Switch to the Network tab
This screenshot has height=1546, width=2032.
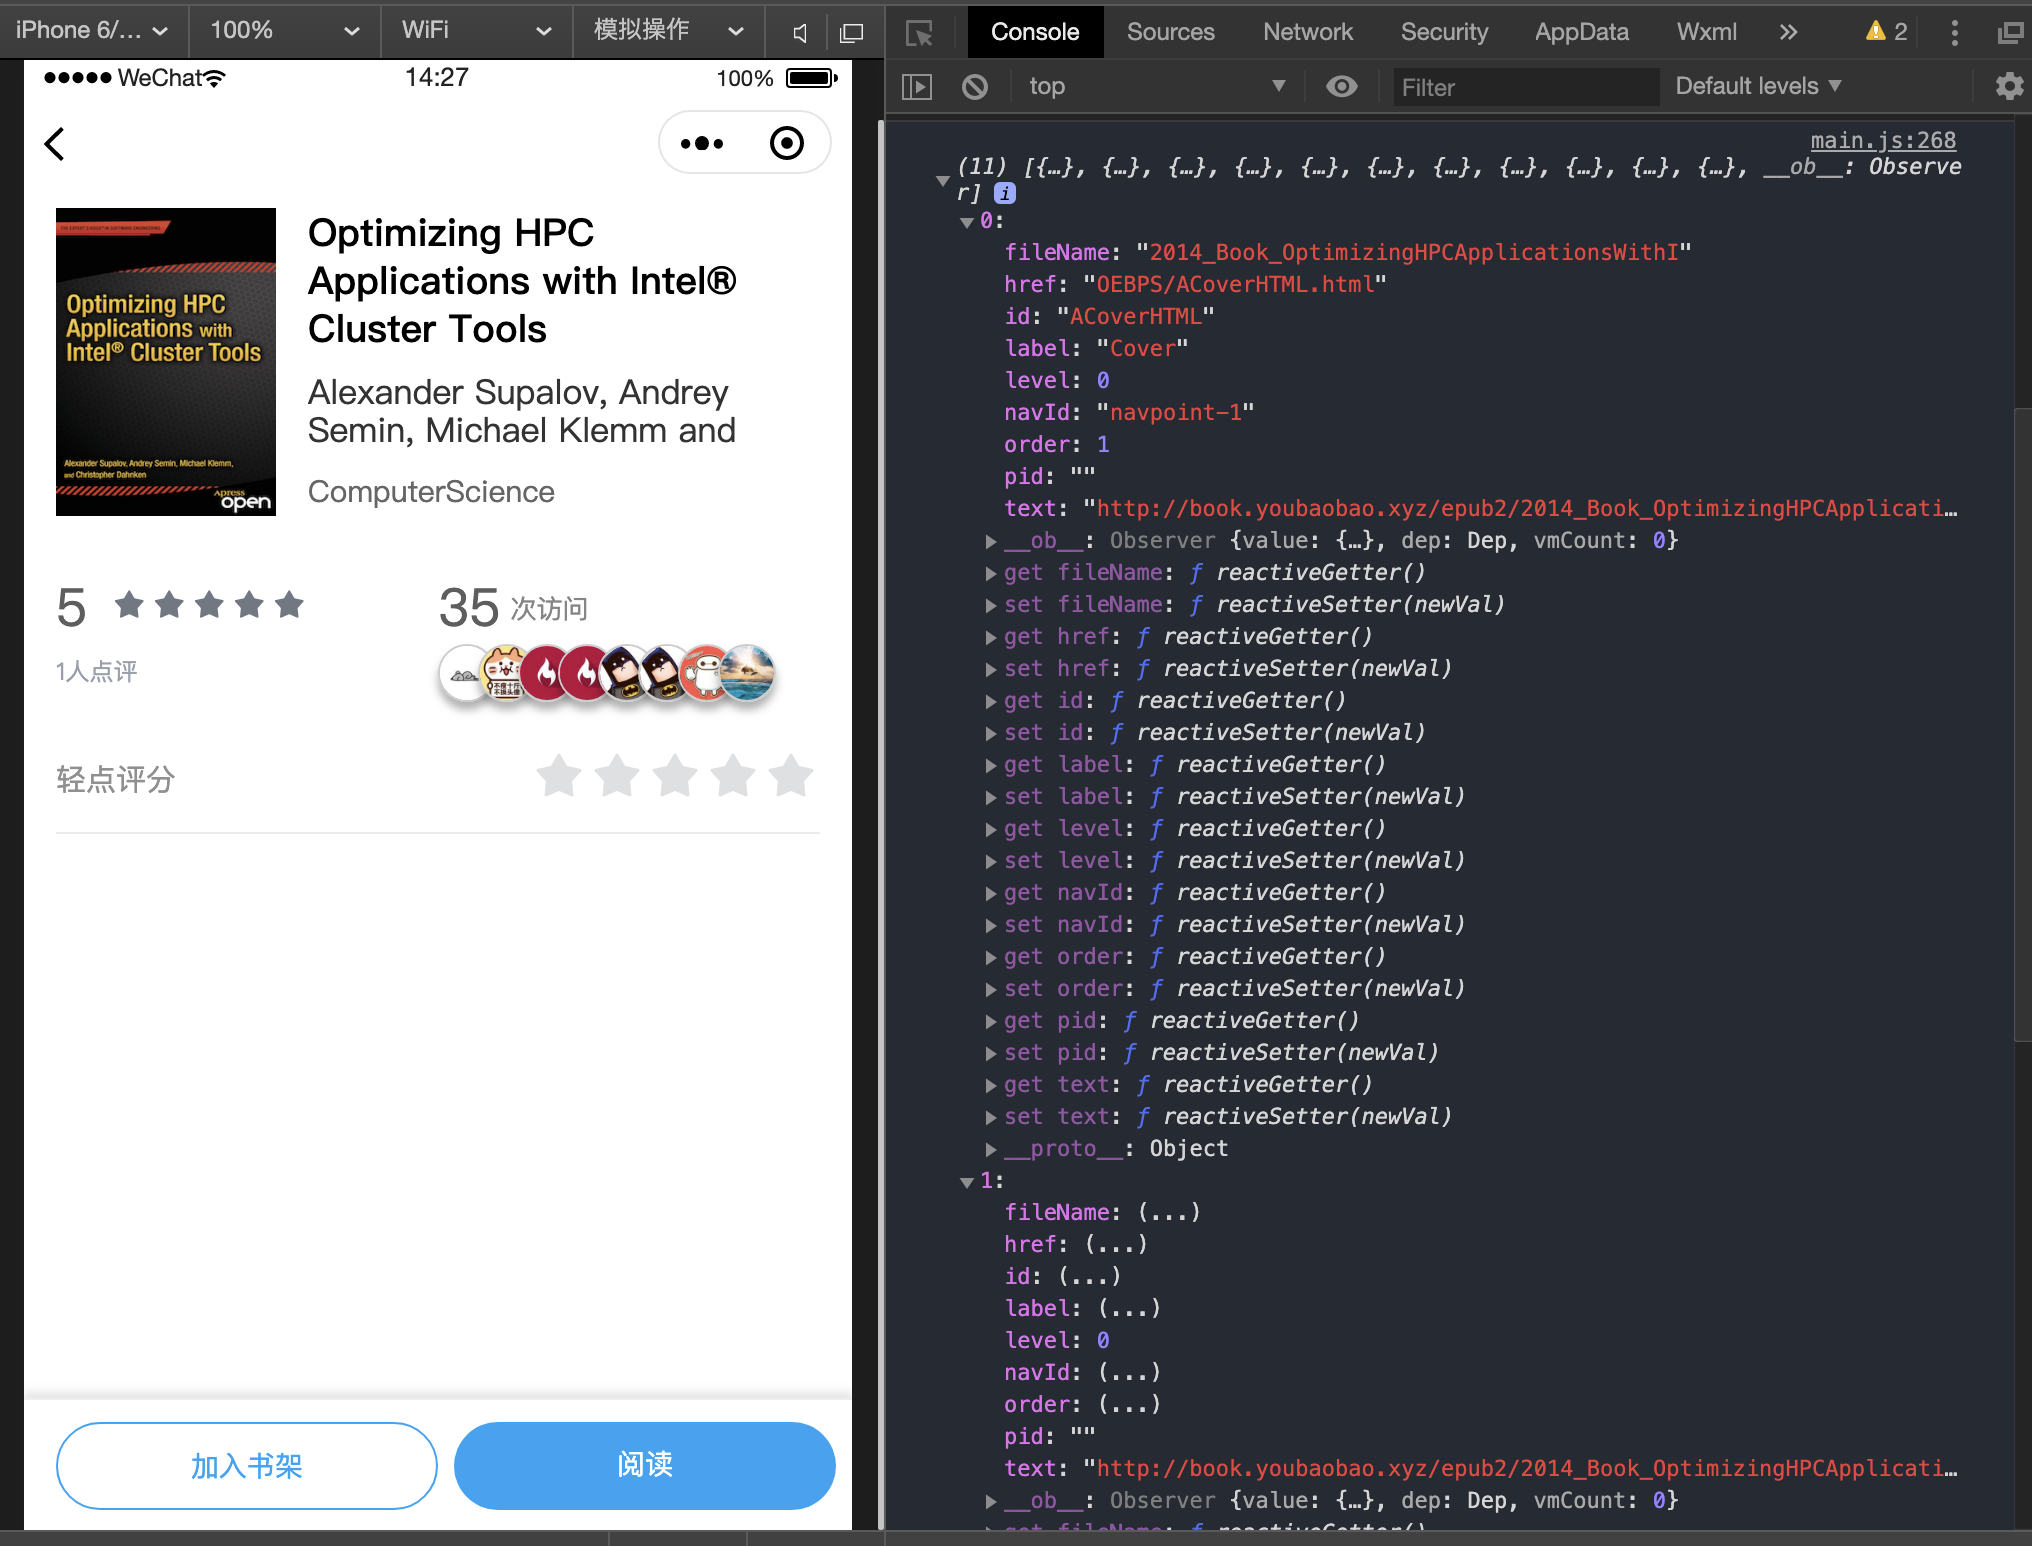coord(1308,32)
